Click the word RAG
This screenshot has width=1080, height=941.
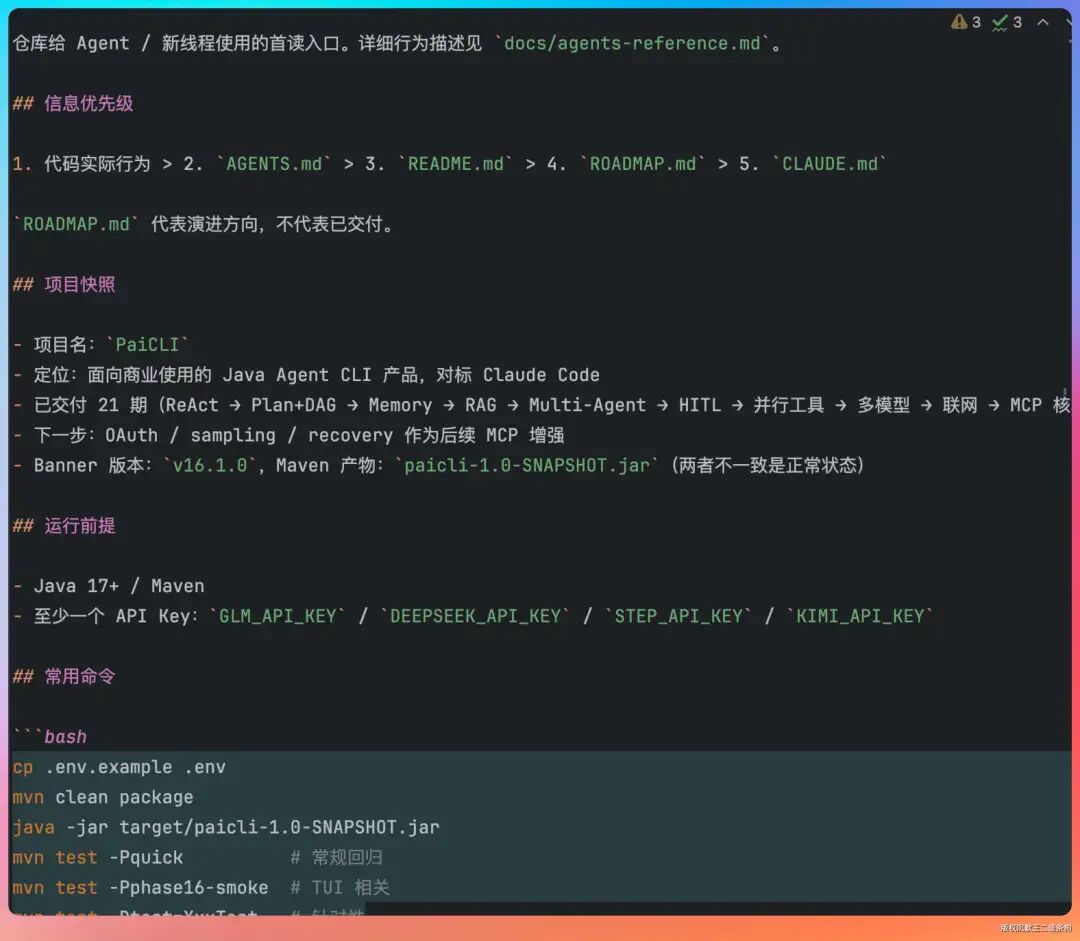pos(480,405)
